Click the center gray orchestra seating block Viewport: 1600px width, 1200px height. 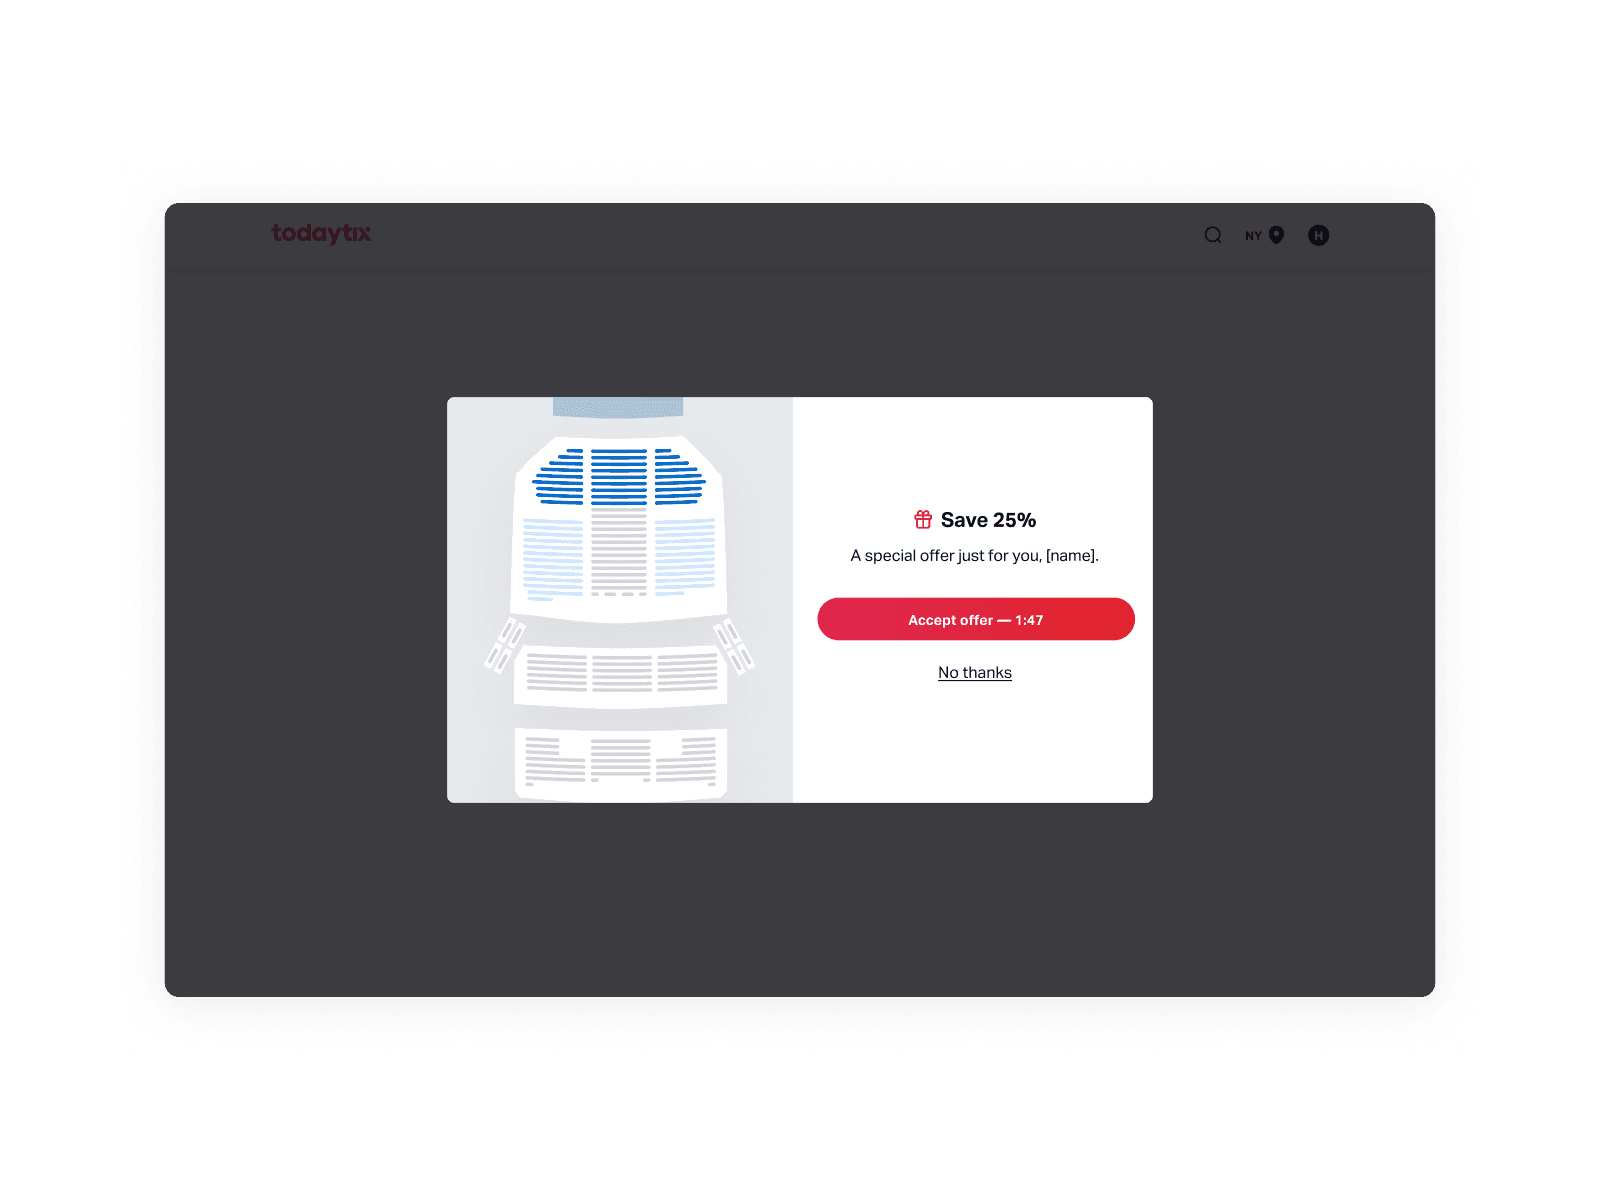[x=620, y=550]
